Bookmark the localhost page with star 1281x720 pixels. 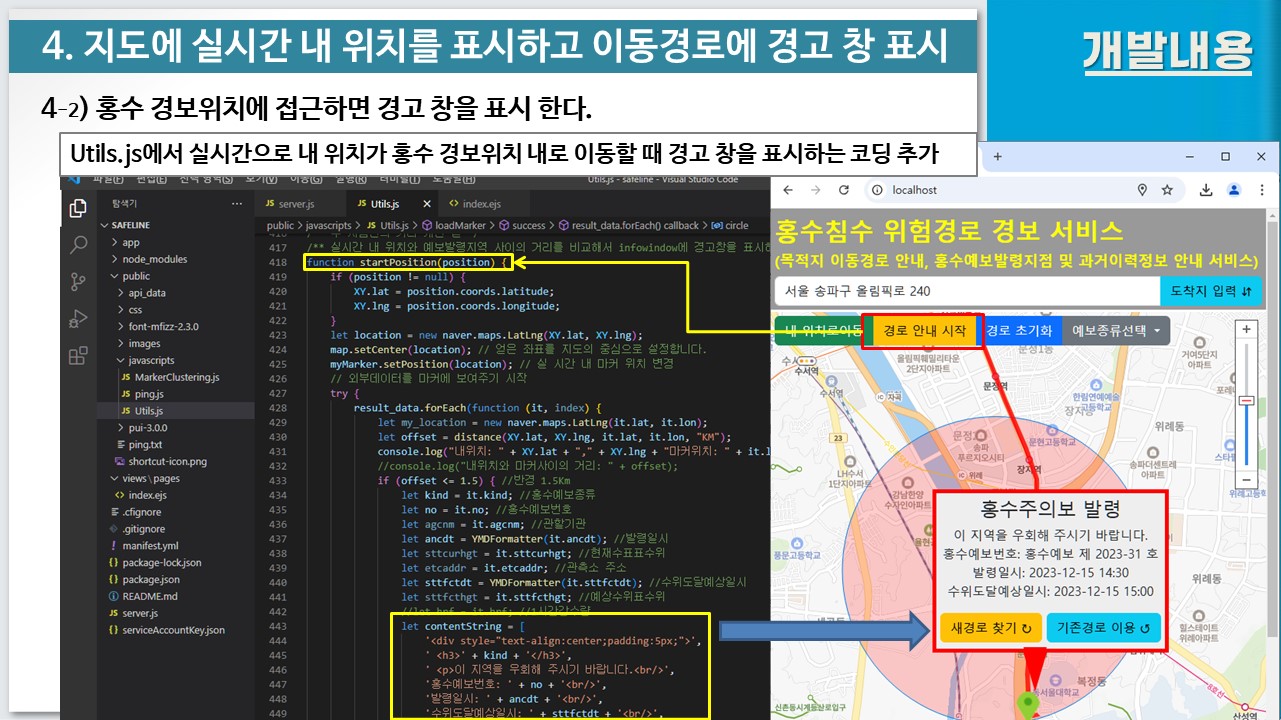(x=1167, y=190)
